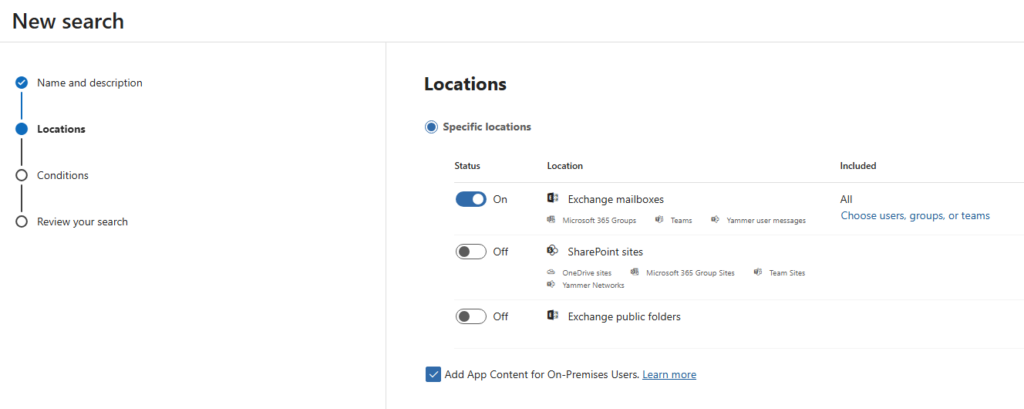Click the Included column header
Viewport: 1024px width, 409px height.
click(858, 166)
